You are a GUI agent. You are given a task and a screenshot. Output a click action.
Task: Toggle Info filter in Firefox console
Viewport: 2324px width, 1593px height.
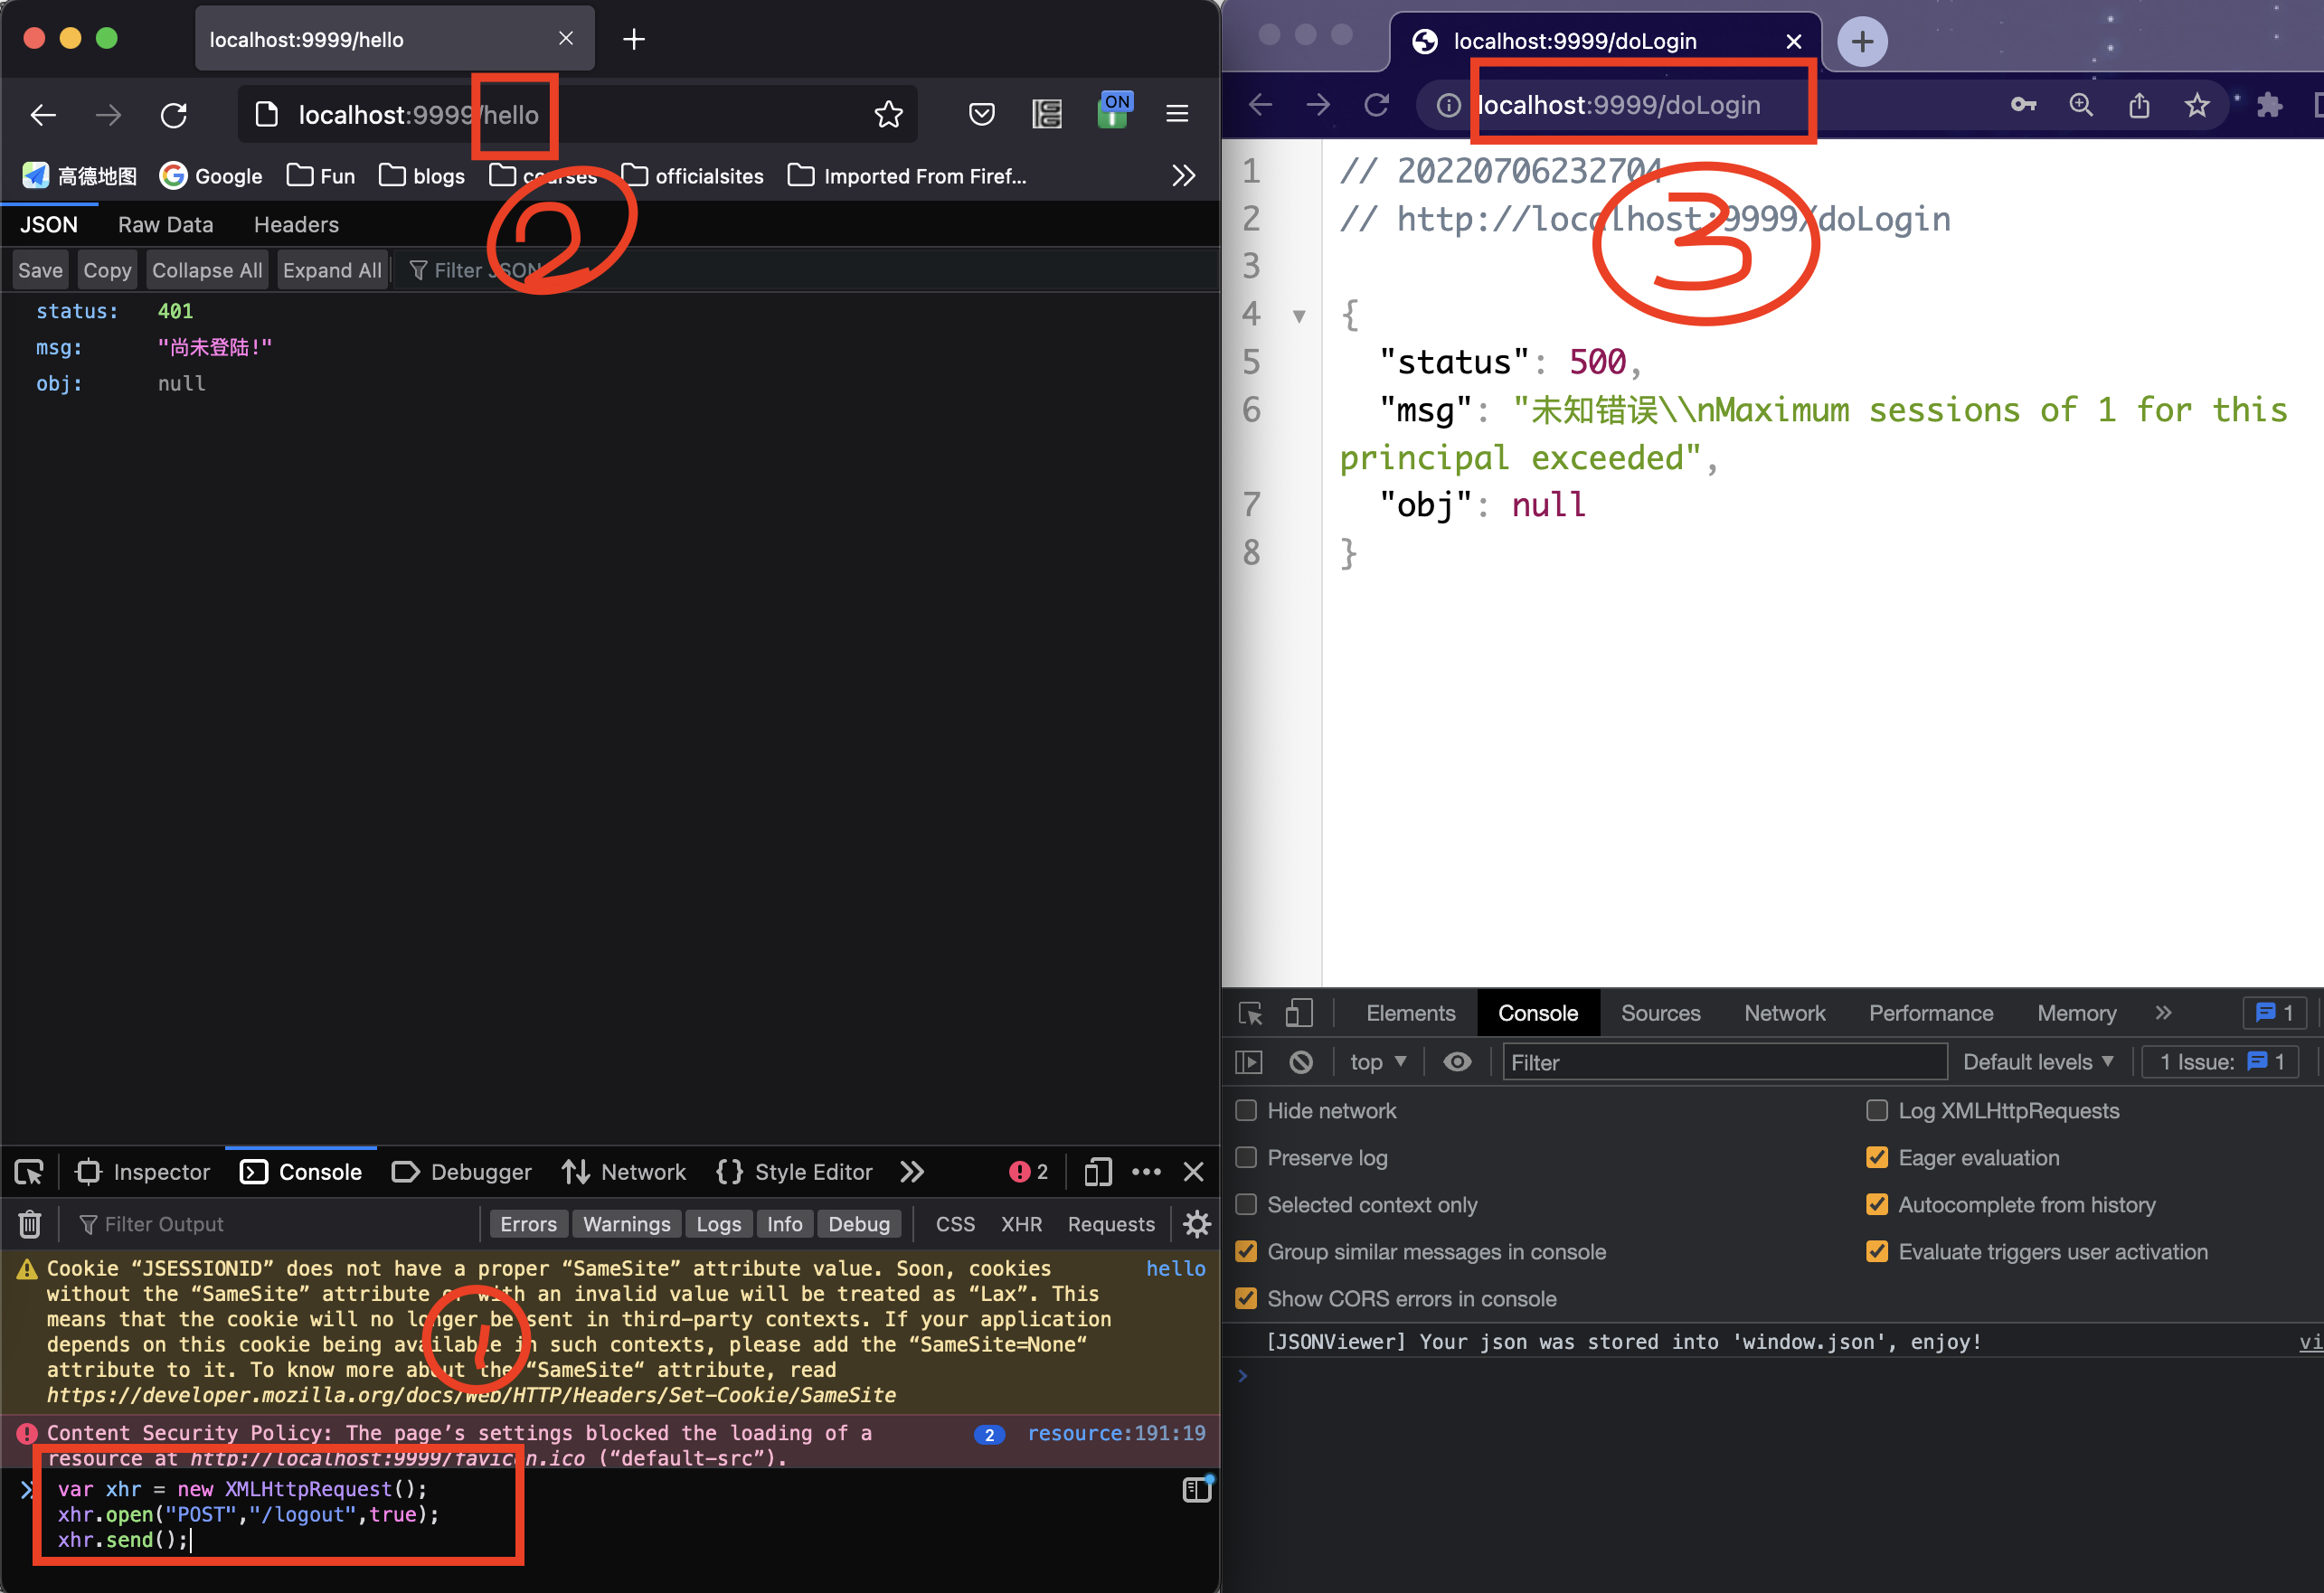[785, 1224]
